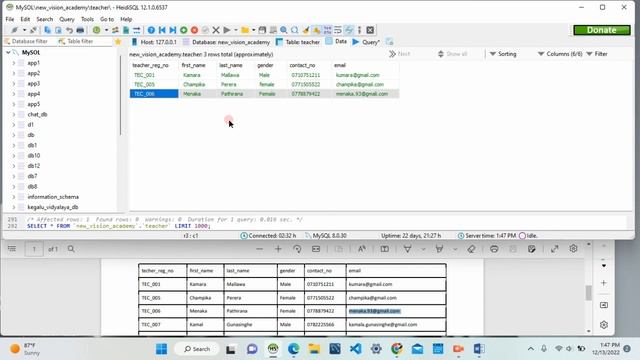Click the PDF viewer search magnifier icon
Image resolution: width=640 pixels, height=360 pixels.
point(71,249)
